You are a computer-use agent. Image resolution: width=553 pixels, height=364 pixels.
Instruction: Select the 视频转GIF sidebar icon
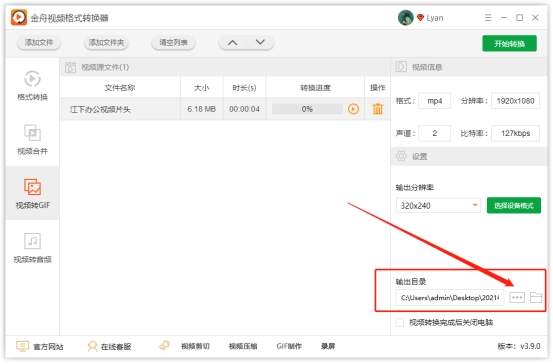click(x=32, y=187)
